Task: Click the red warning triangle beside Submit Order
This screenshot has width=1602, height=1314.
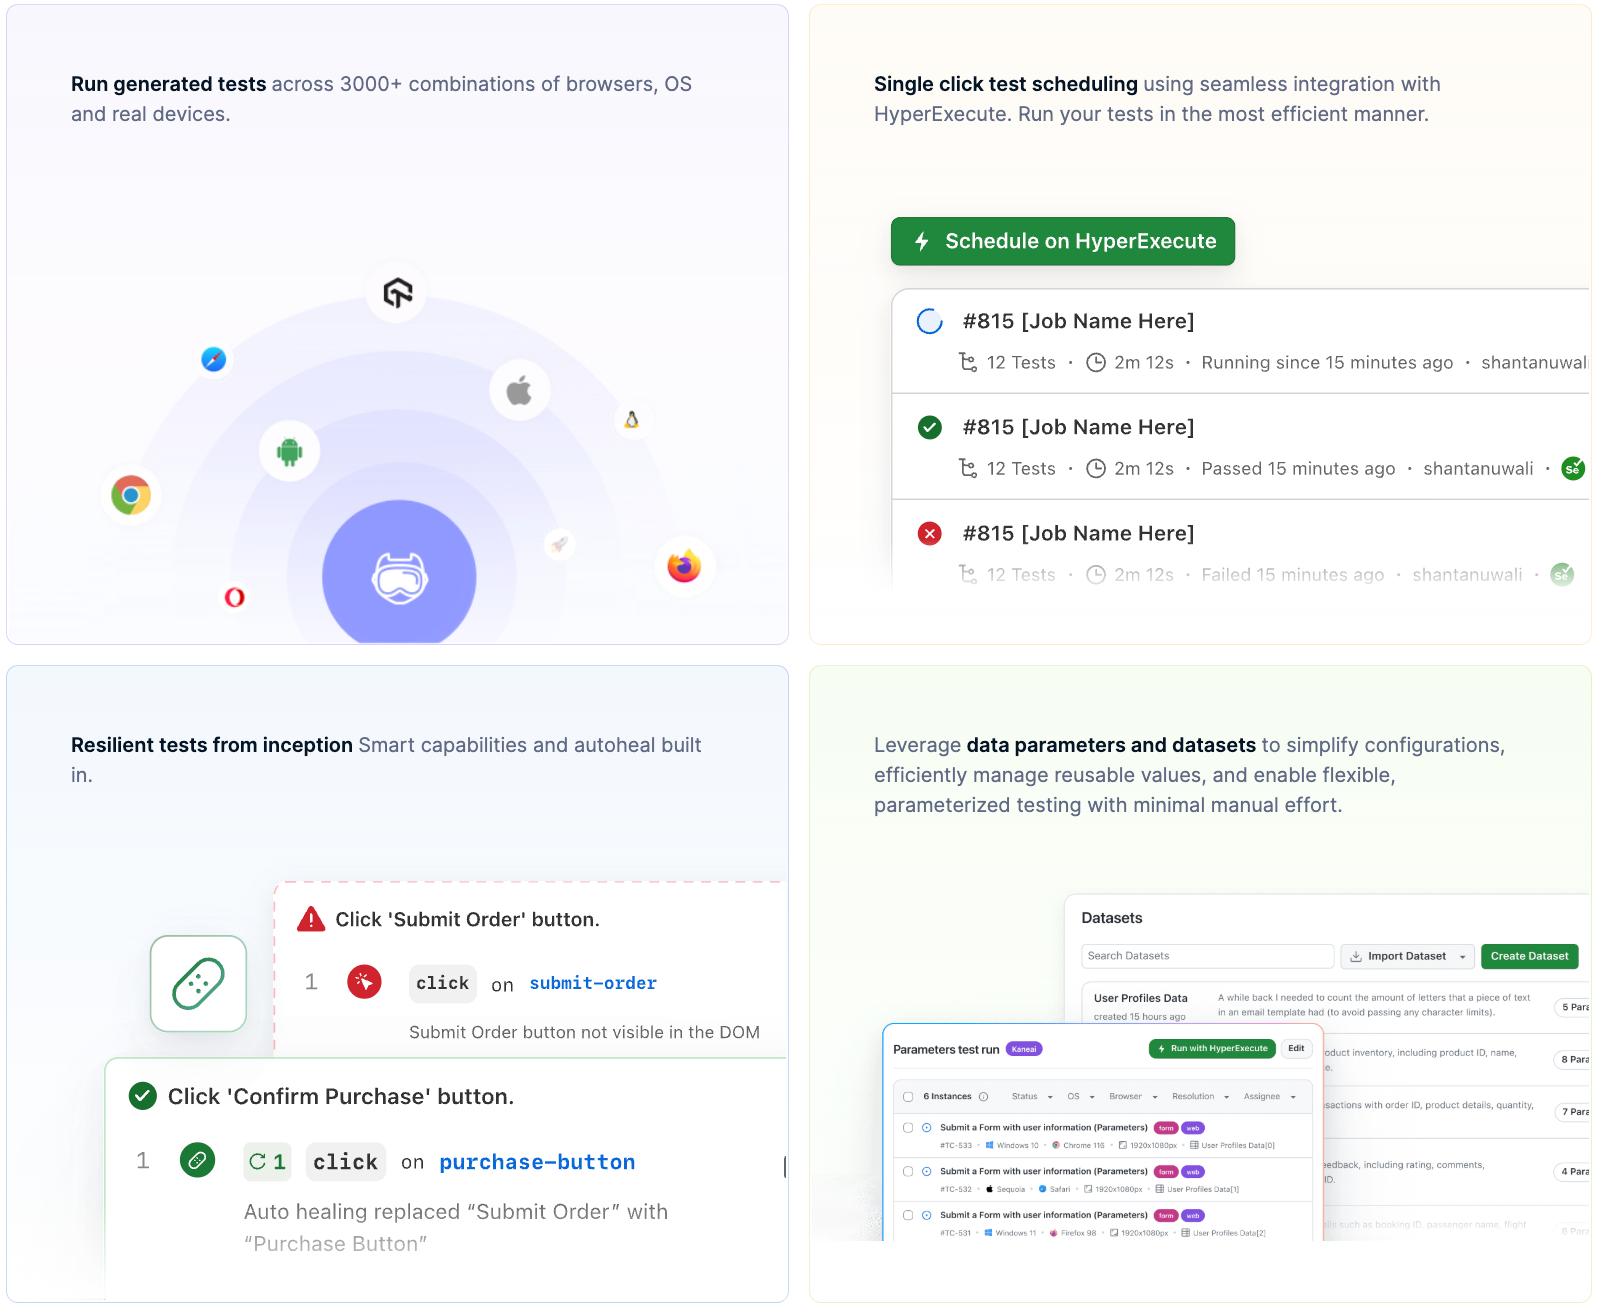Action: pos(311,919)
